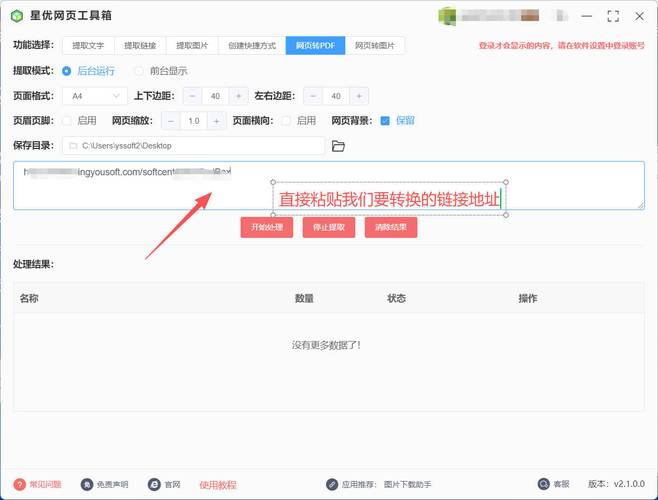Open the 常见问题 link
The width and height of the screenshot is (658, 500).
tap(45, 484)
